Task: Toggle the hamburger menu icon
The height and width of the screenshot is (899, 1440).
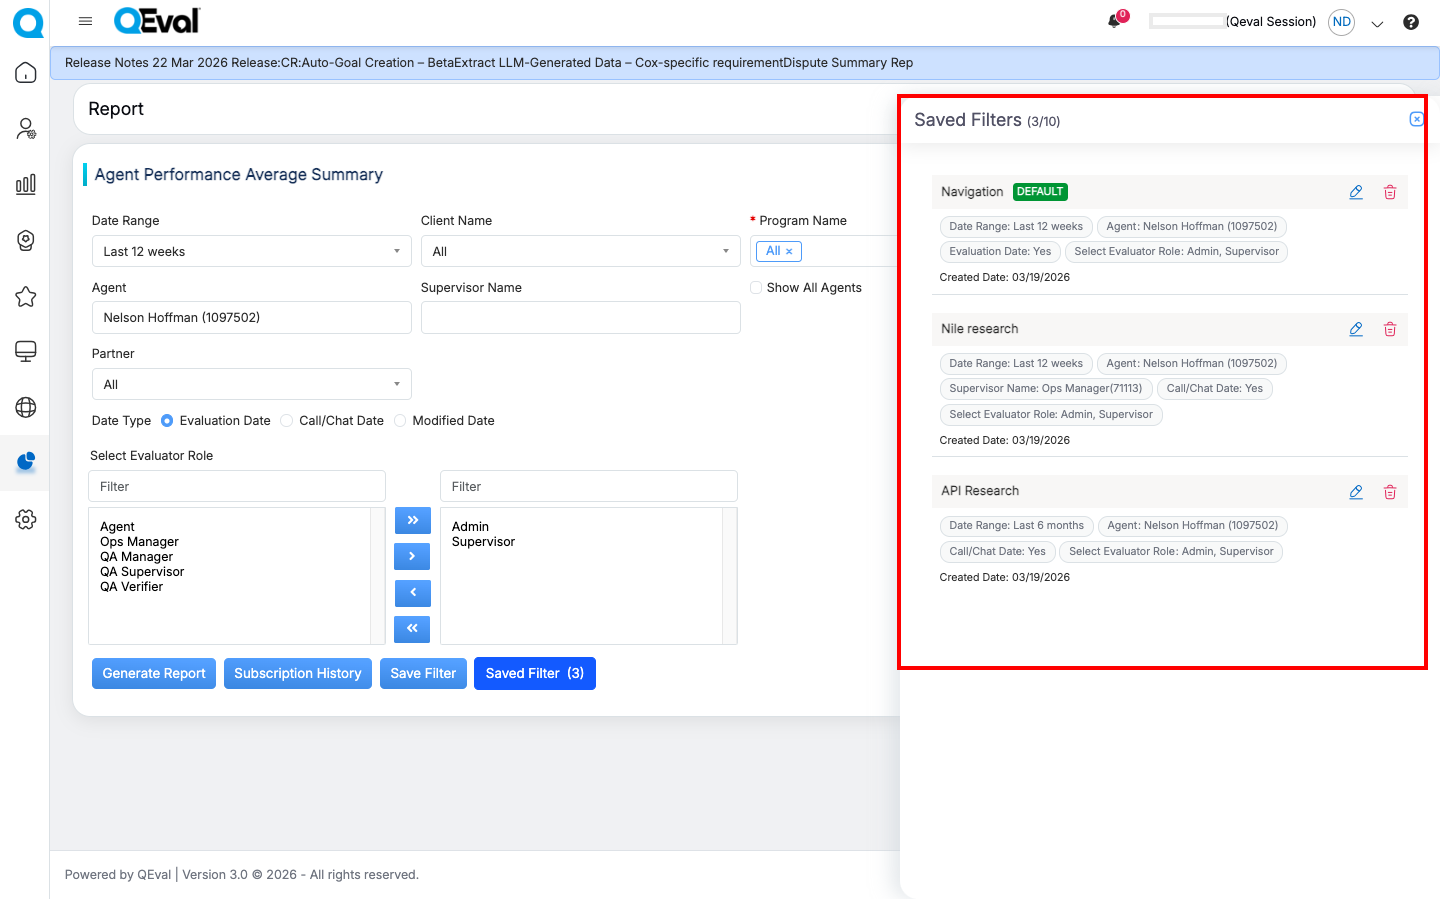Action: 85,21
